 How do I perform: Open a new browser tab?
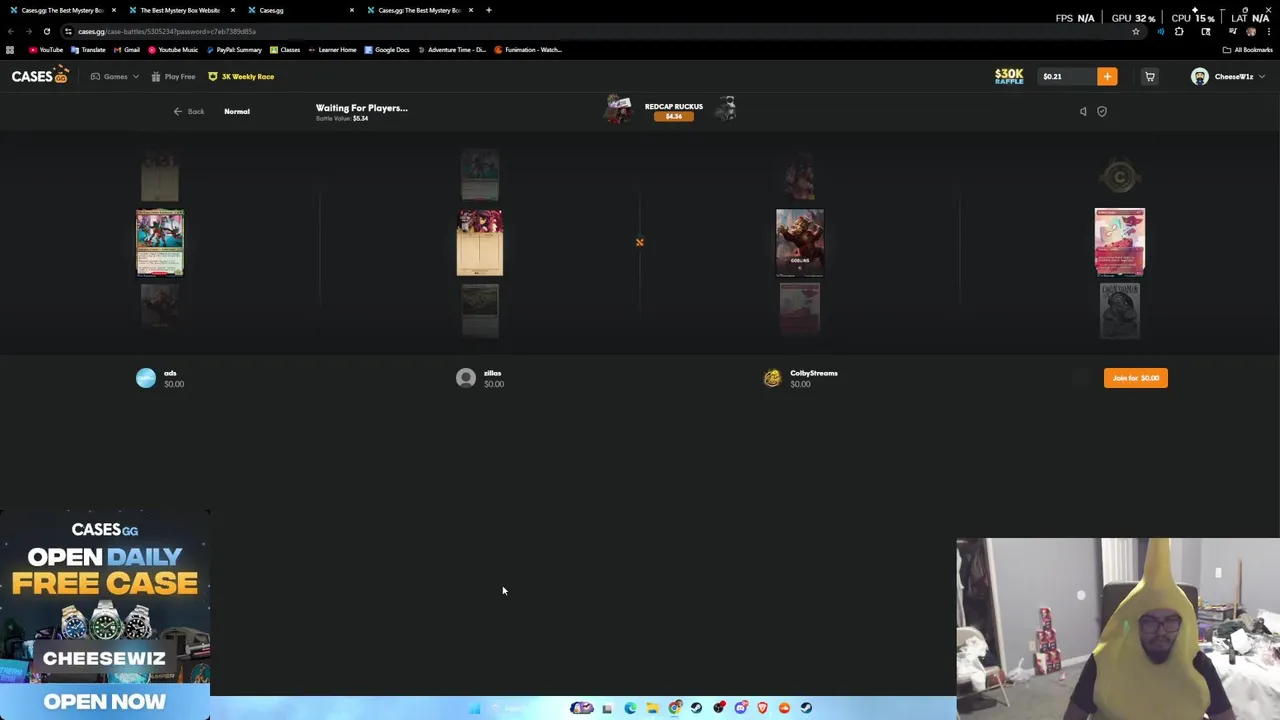pyautogui.click(x=489, y=10)
